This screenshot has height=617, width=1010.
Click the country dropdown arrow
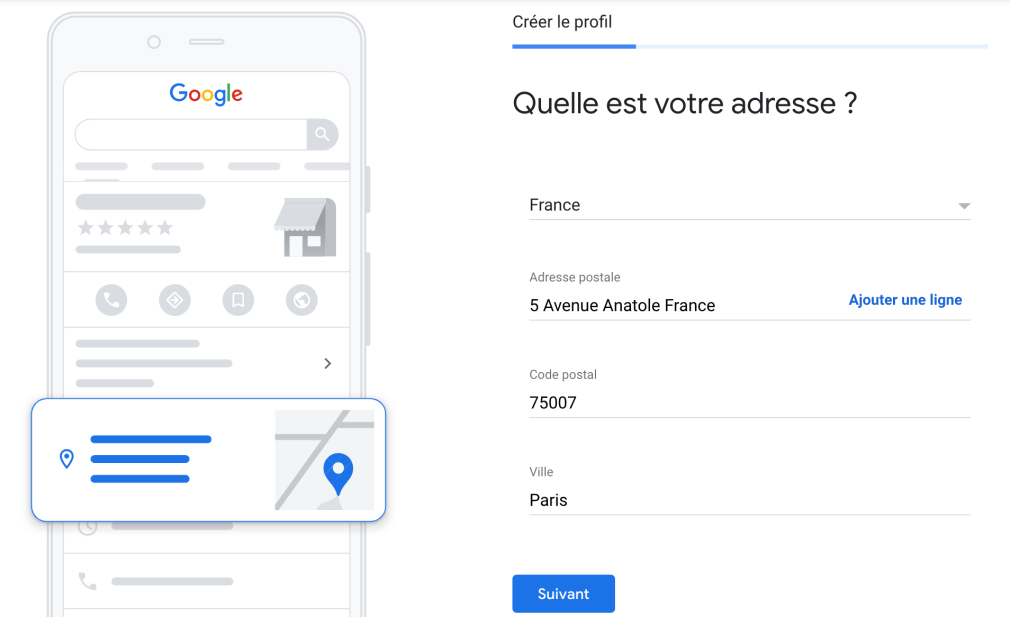[964, 206]
